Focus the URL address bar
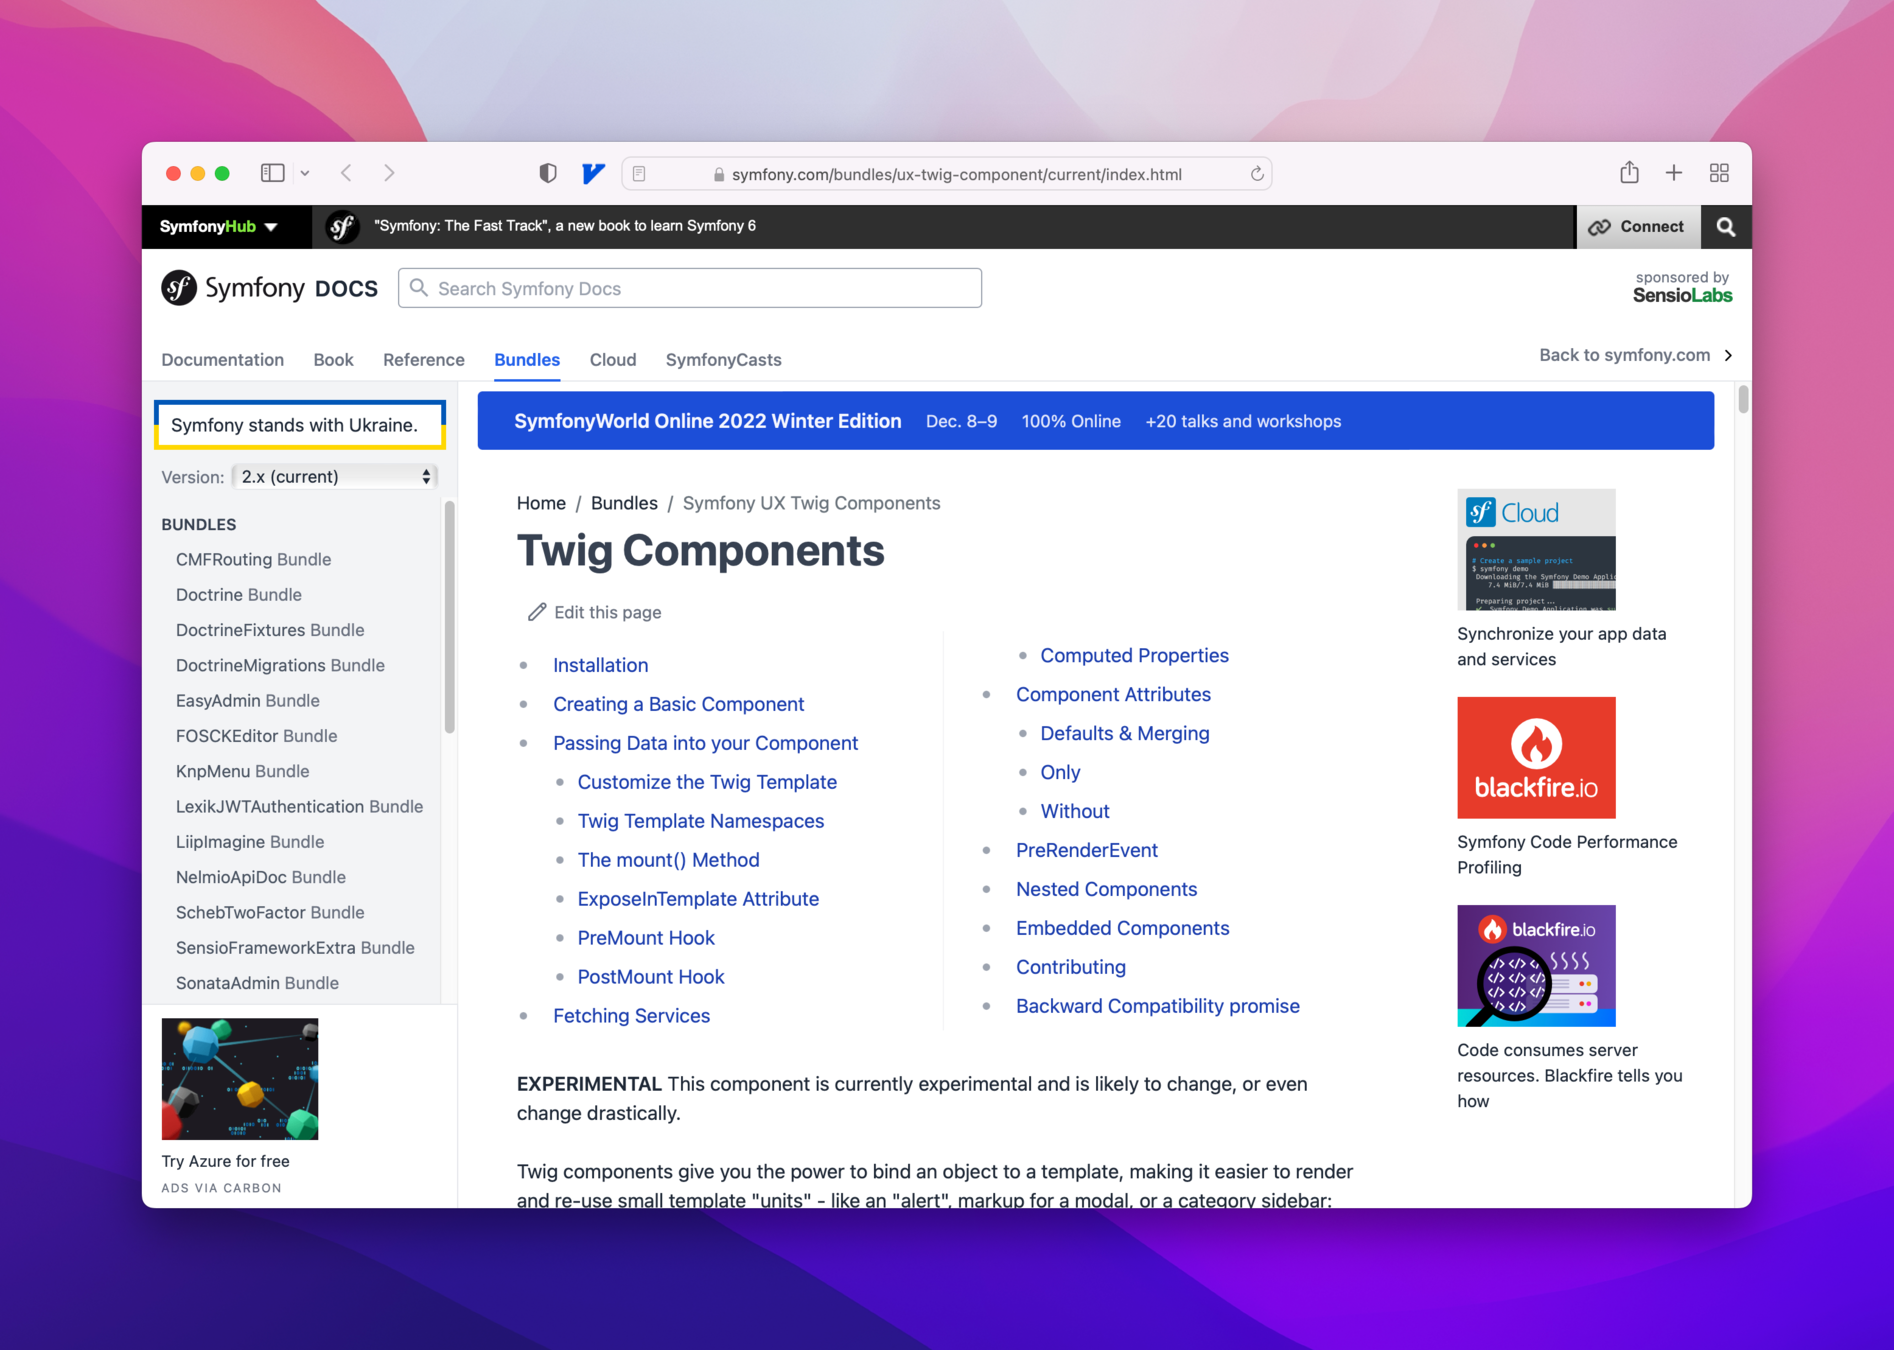This screenshot has height=1350, width=1894. tap(947, 174)
